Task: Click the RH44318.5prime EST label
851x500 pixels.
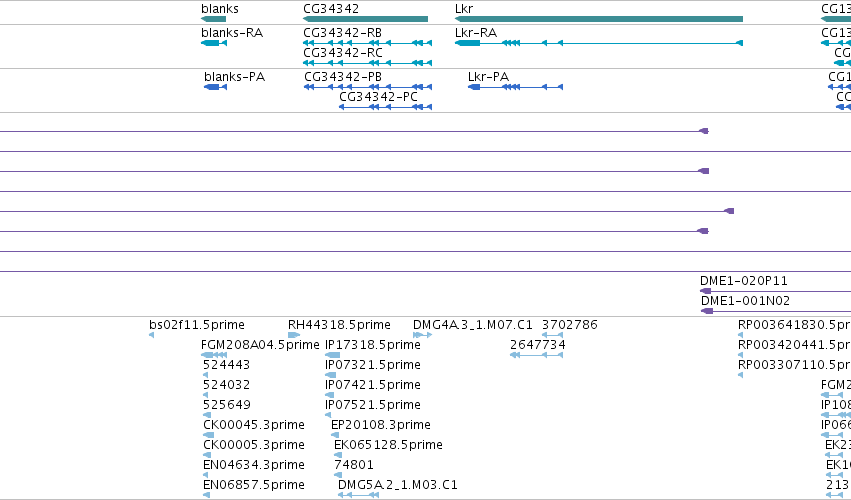Action: [339, 325]
